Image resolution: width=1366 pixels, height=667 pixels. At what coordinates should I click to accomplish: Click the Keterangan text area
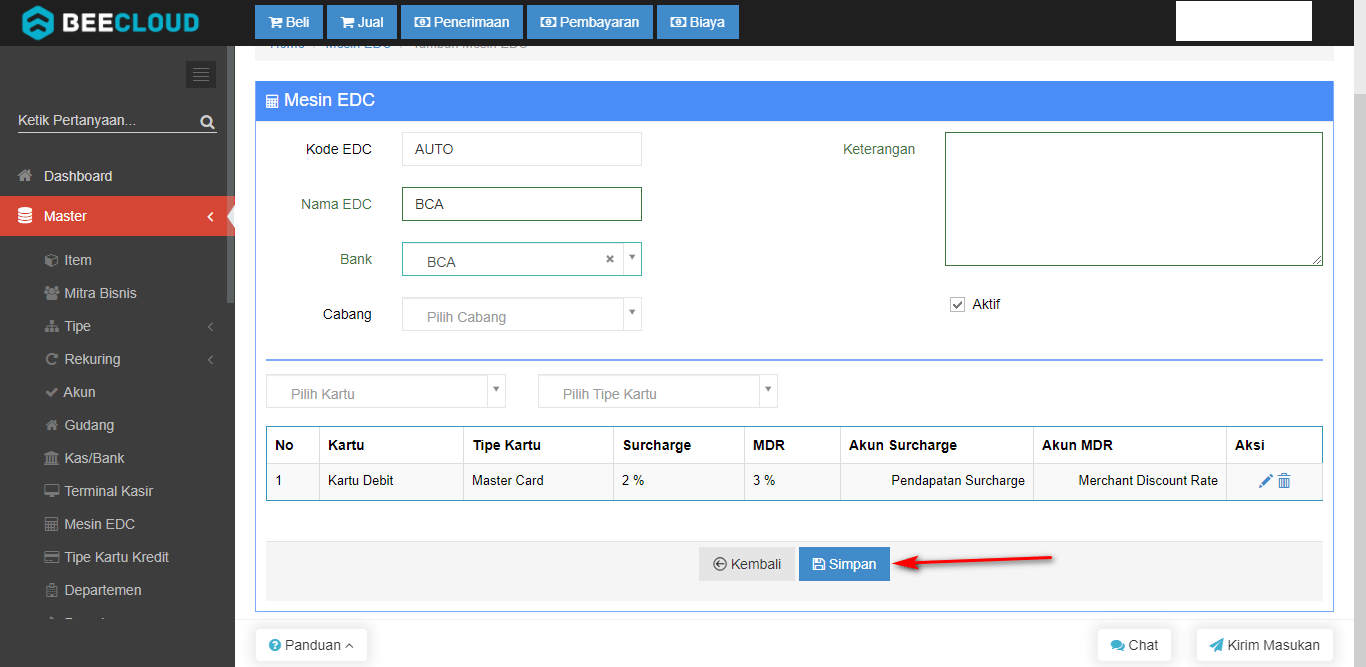point(1134,199)
